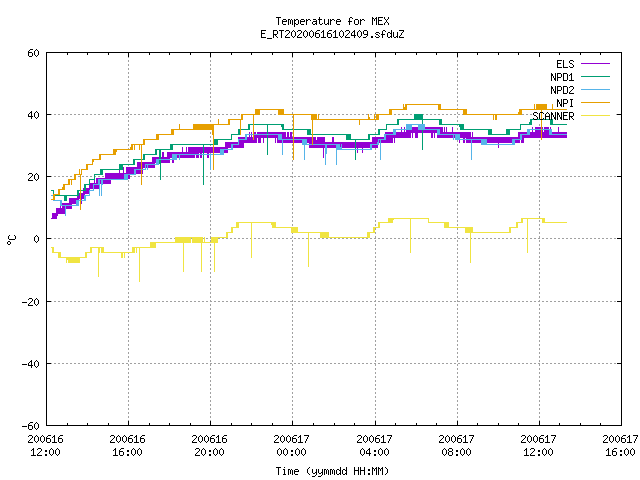This screenshot has height=480, width=640.
Task: Click the filename E_RT20200616102409.sfduZ subtitle
Action: [332, 34]
